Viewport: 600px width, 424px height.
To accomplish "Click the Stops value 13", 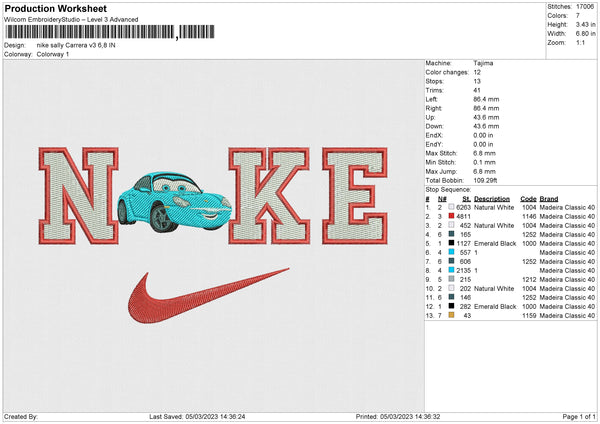I will pyautogui.click(x=477, y=81).
